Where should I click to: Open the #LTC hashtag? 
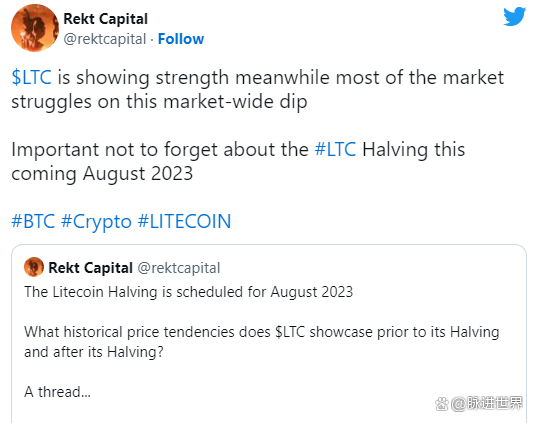[x=335, y=149]
